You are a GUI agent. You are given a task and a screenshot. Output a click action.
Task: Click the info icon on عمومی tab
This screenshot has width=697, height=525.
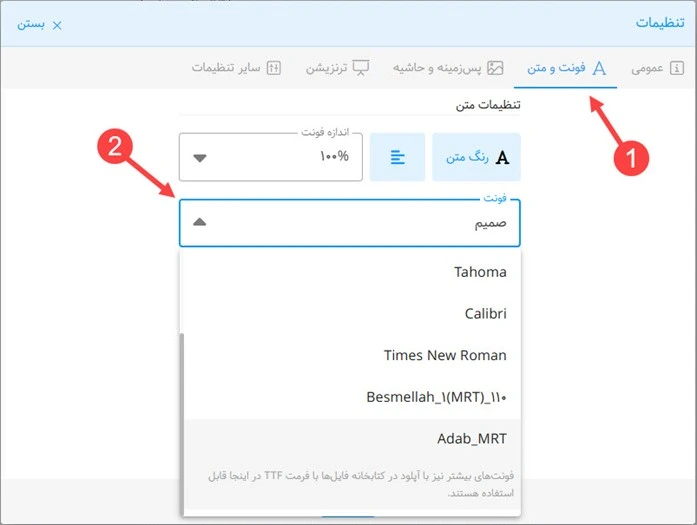click(x=677, y=68)
